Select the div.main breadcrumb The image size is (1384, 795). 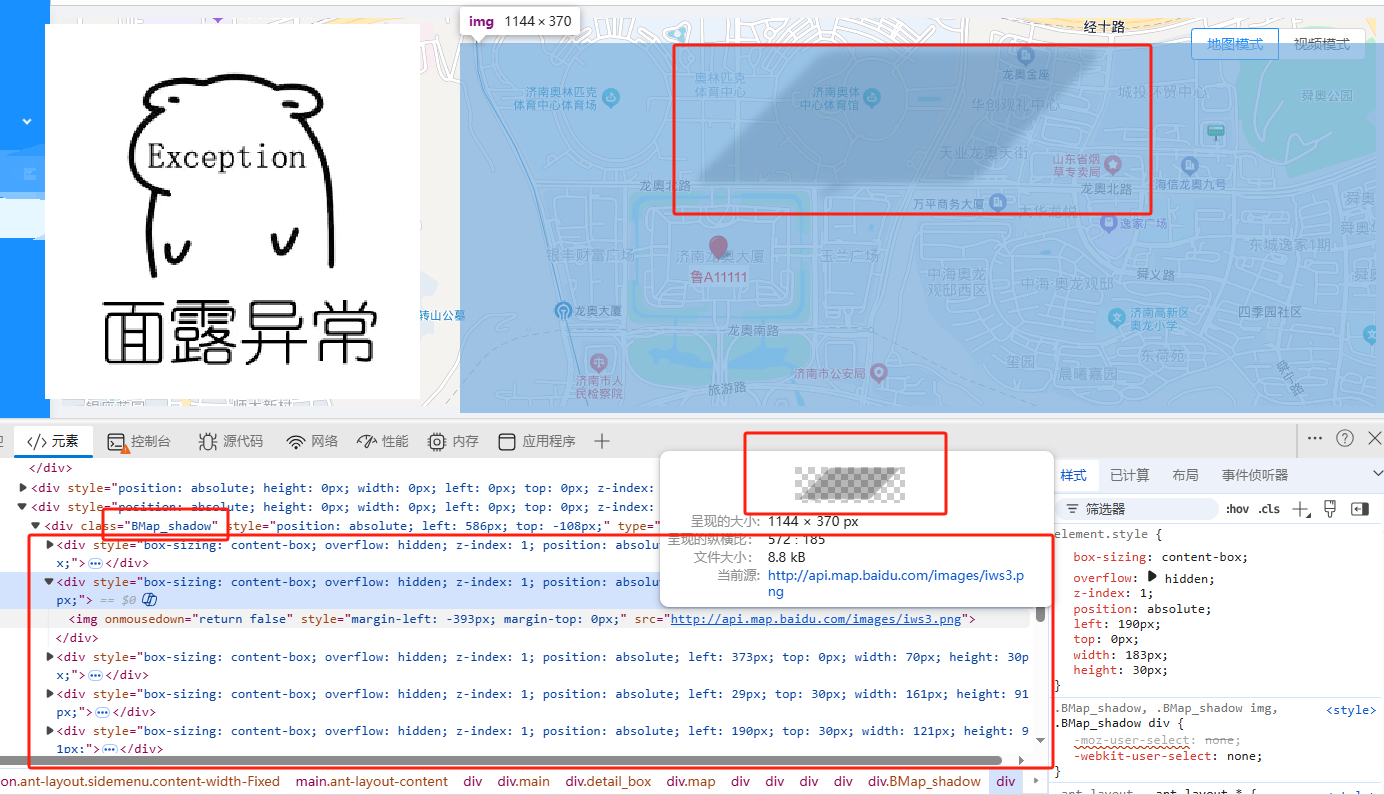524,781
